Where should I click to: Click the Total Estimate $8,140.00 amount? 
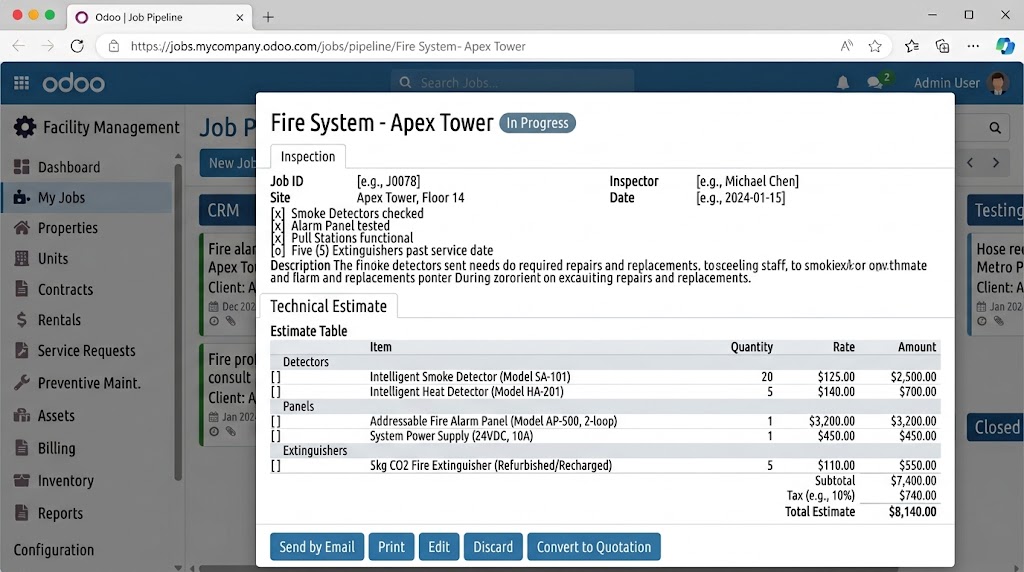click(x=912, y=512)
